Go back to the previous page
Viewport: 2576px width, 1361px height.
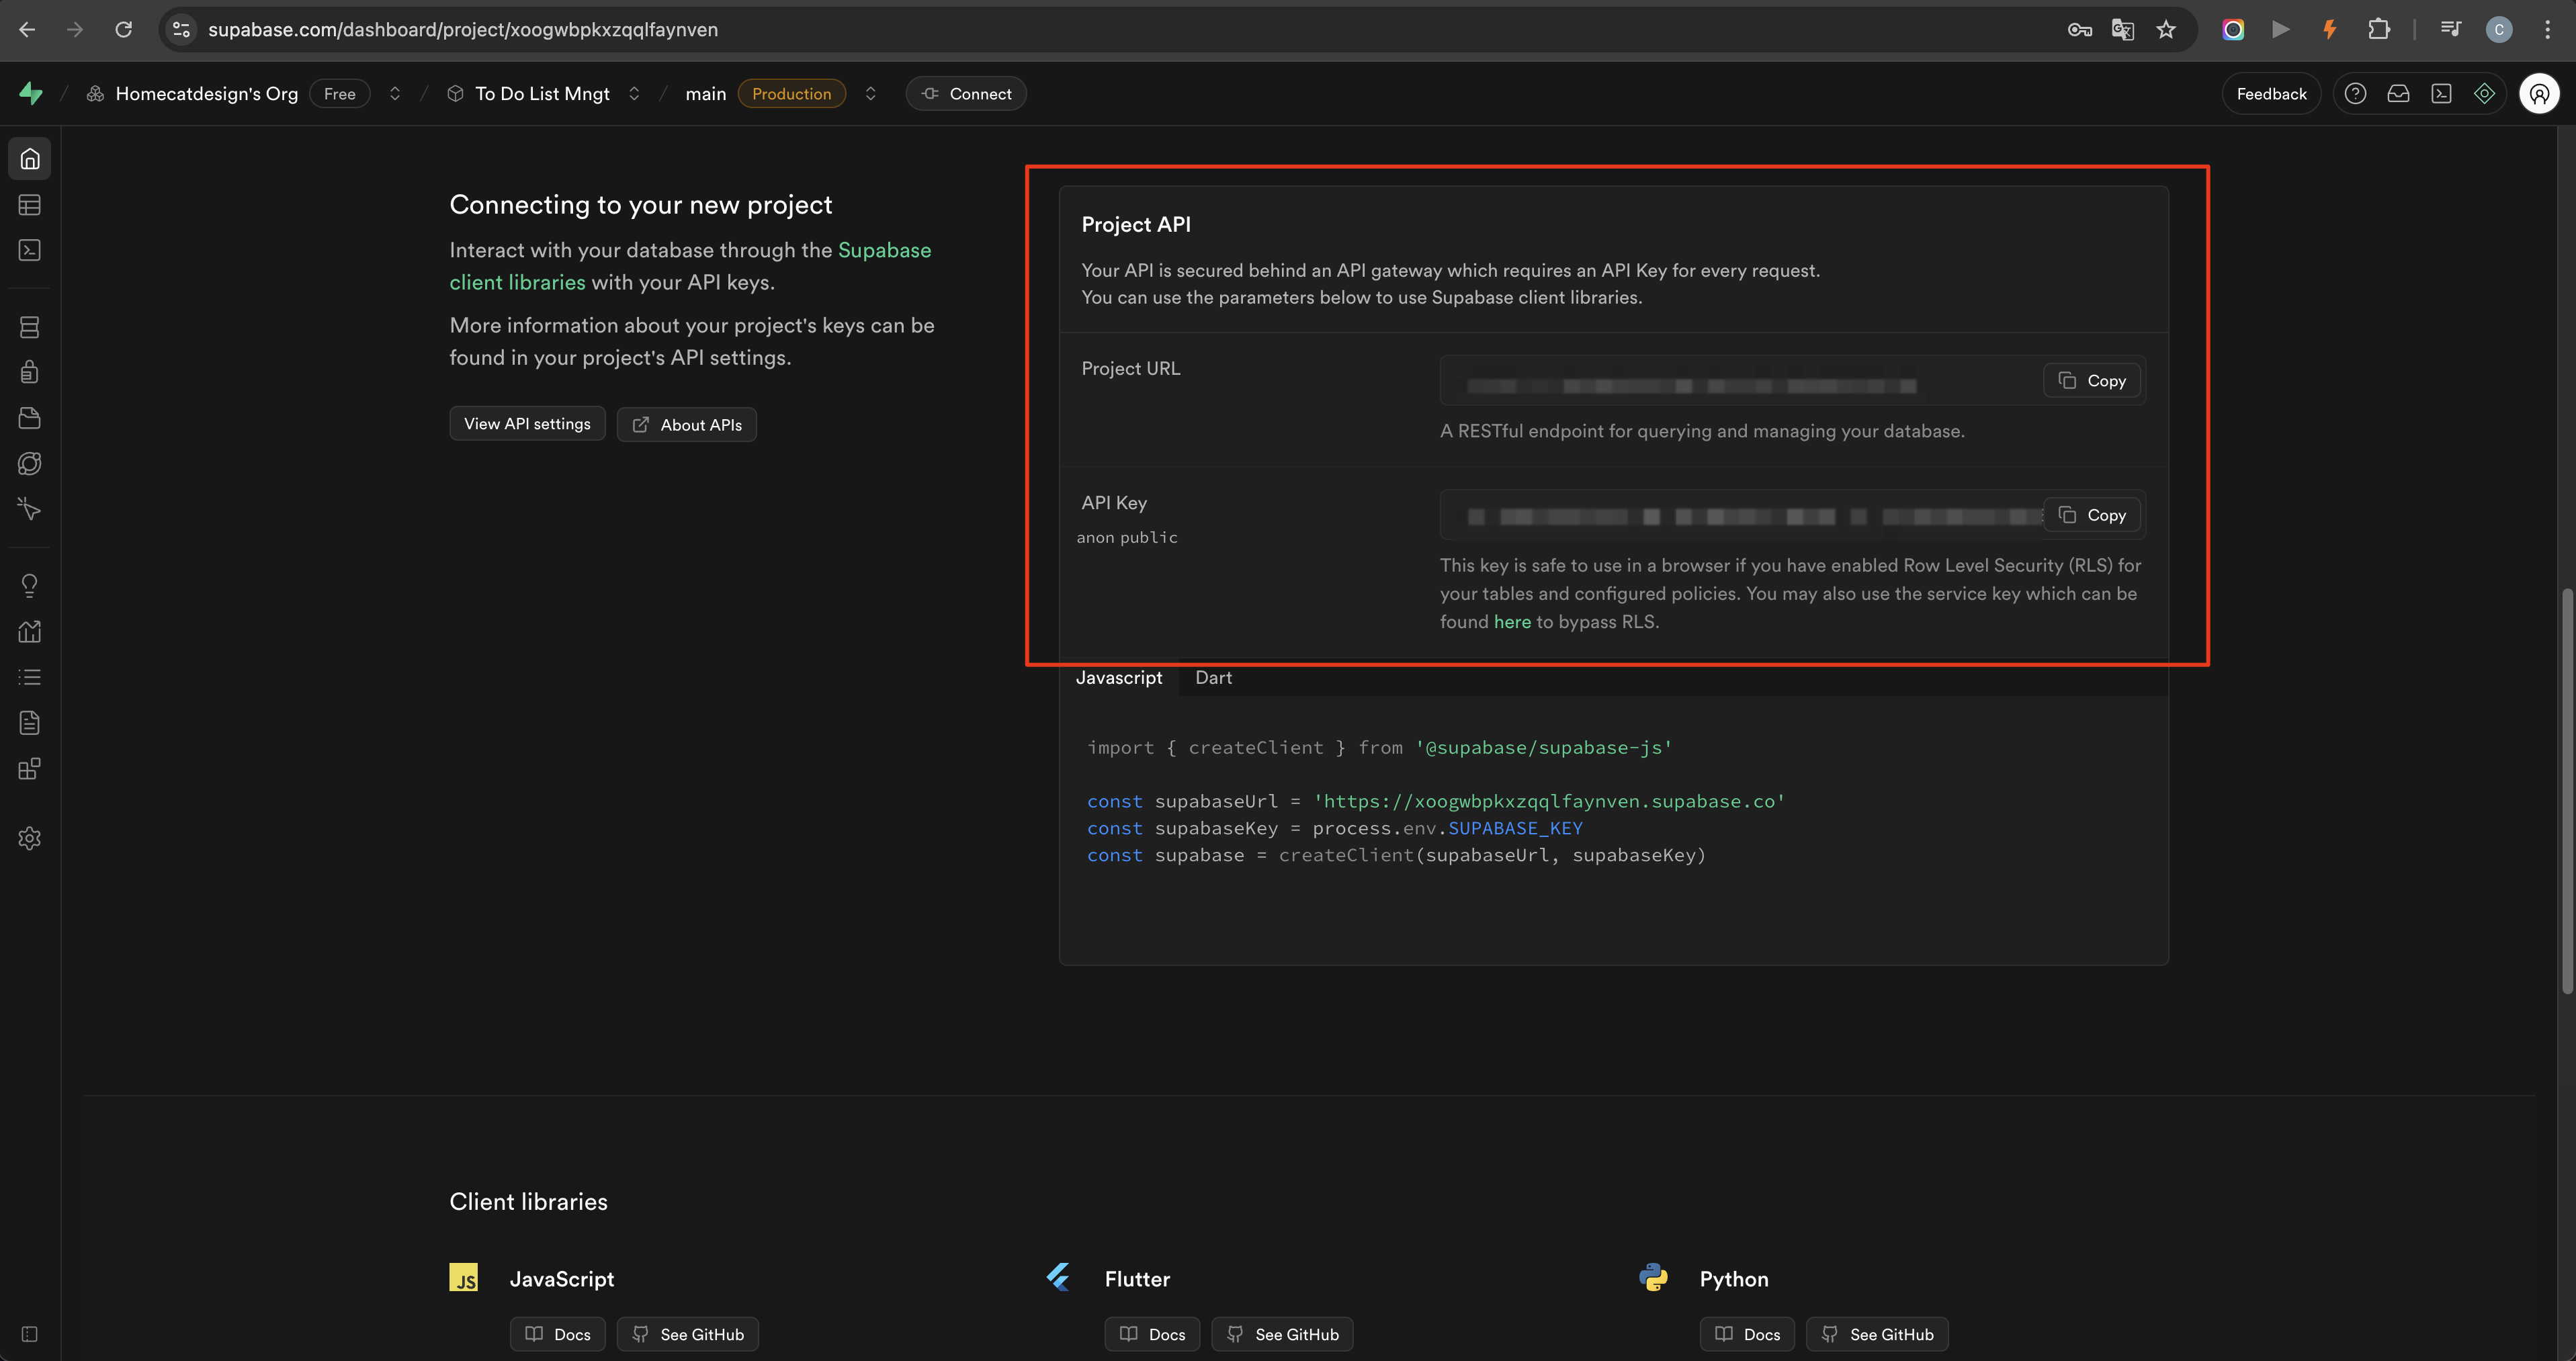(x=27, y=29)
